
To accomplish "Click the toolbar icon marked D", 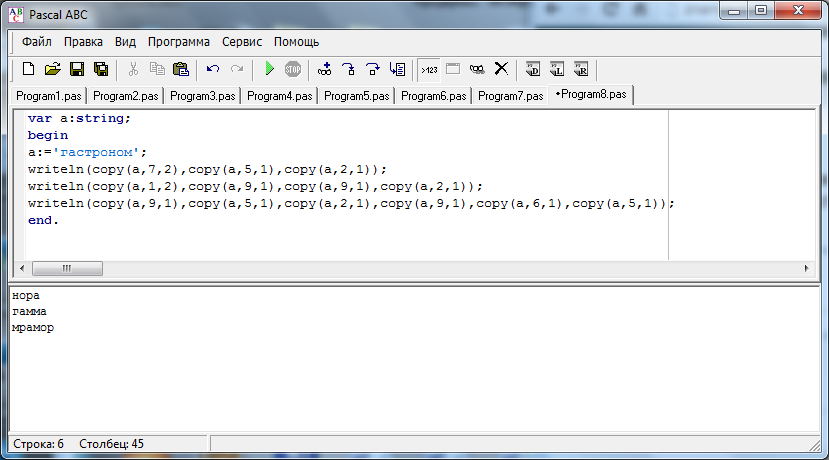I will pos(533,69).
